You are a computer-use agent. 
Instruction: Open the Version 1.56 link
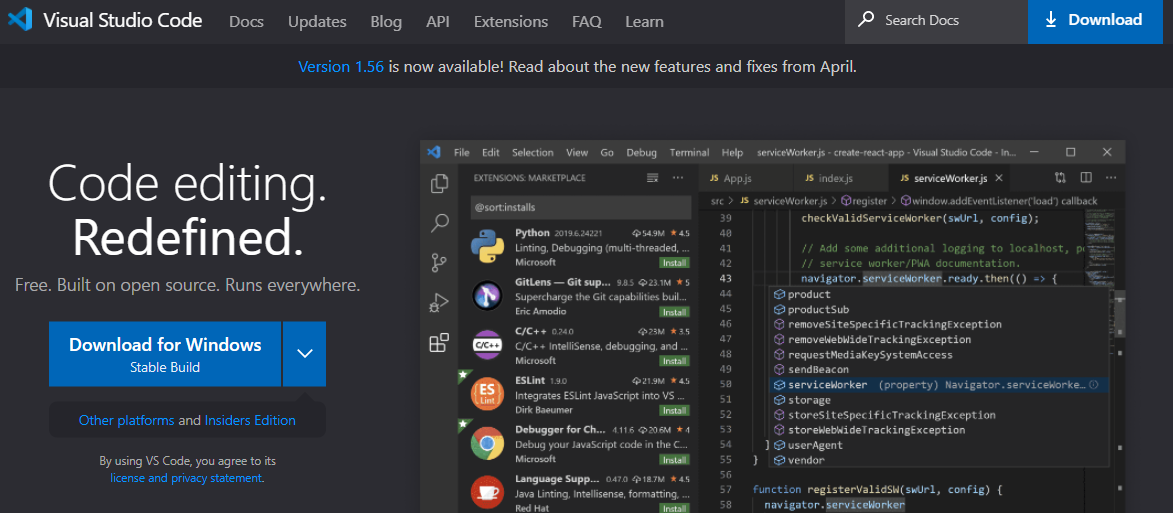click(x=341, y=67)
